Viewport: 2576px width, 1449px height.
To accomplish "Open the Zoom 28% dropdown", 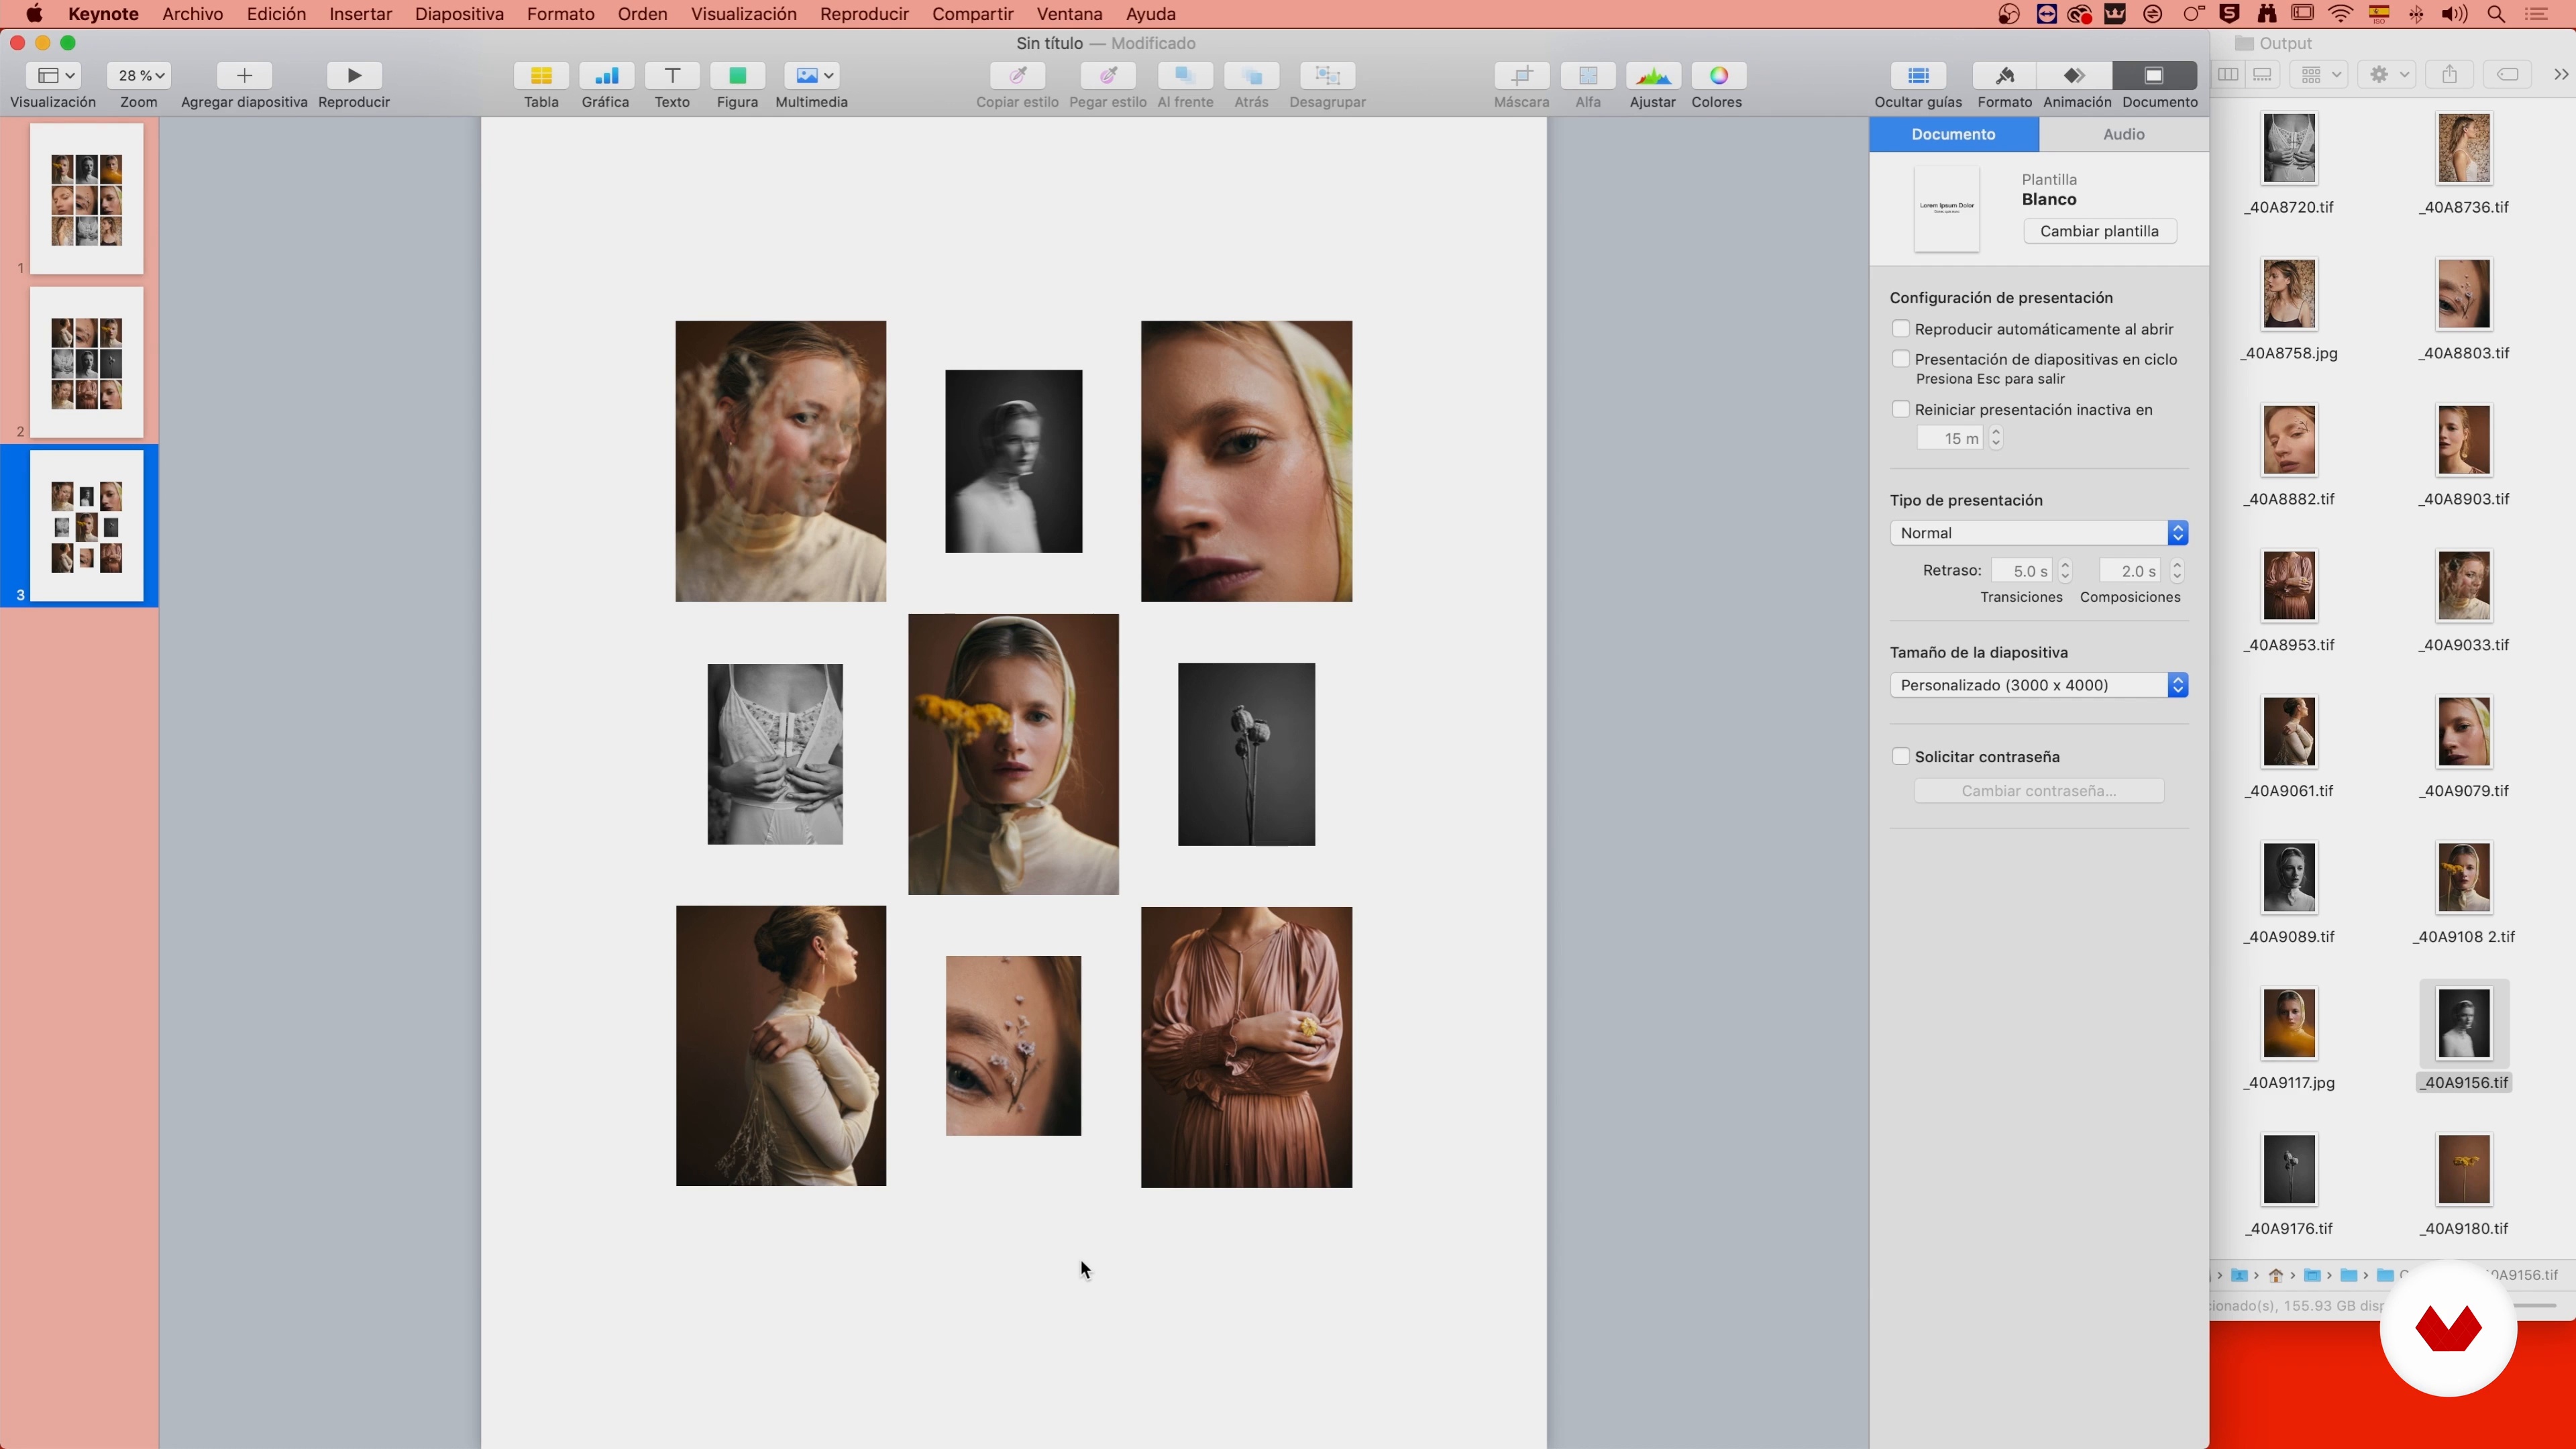I will pyautogui.click(x=140, y=76).
